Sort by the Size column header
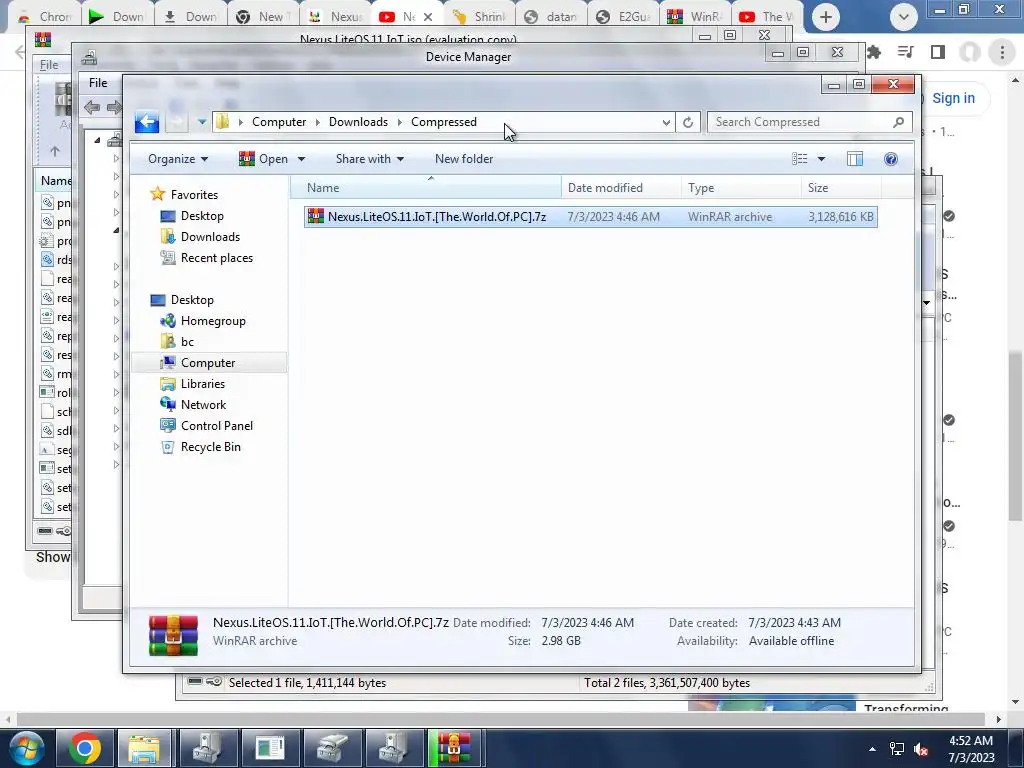Viewport: 1024px width, 768px height. point(841,187)
